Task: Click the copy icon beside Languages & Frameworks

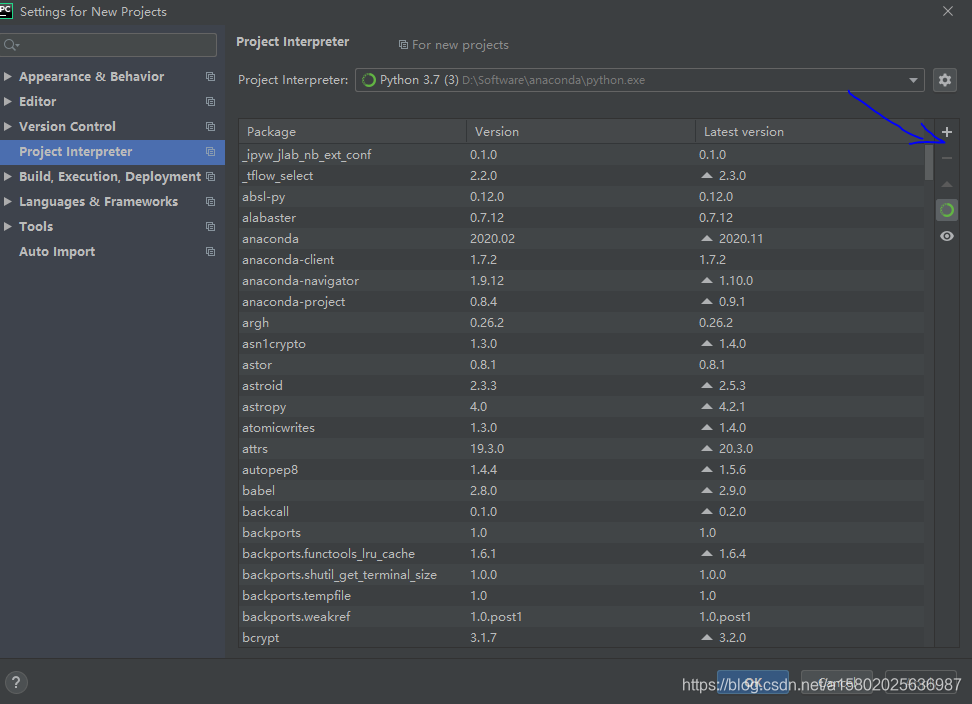Action: click(210, 201)
